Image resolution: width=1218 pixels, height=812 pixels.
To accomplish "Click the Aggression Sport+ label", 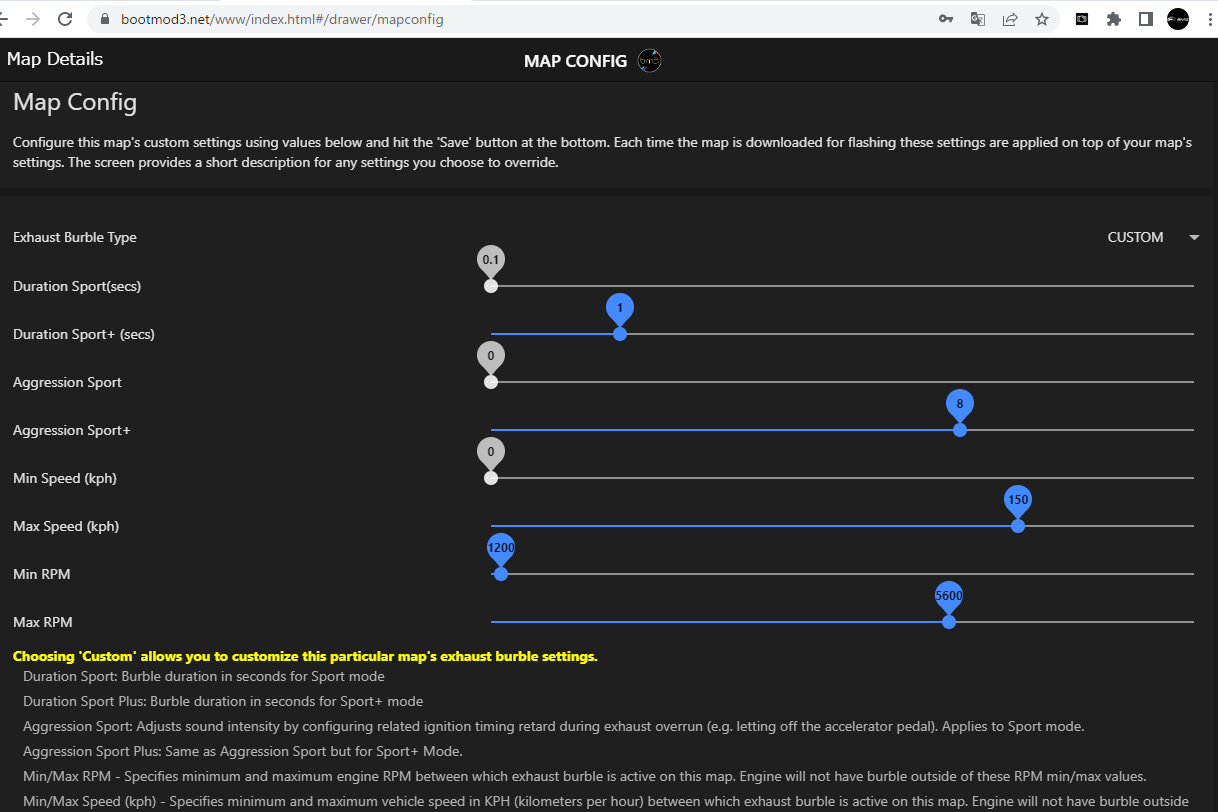I will tap(72, 430).
